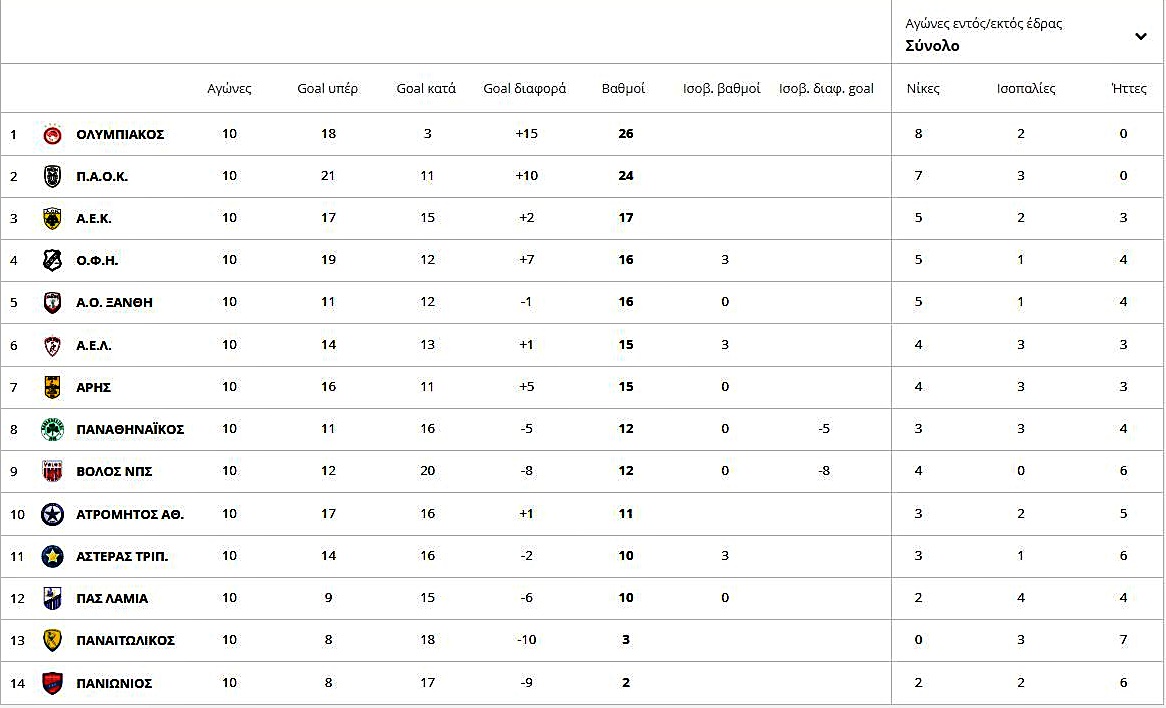
Task: Click the Aris yellow crest icon
Action: 53,387
